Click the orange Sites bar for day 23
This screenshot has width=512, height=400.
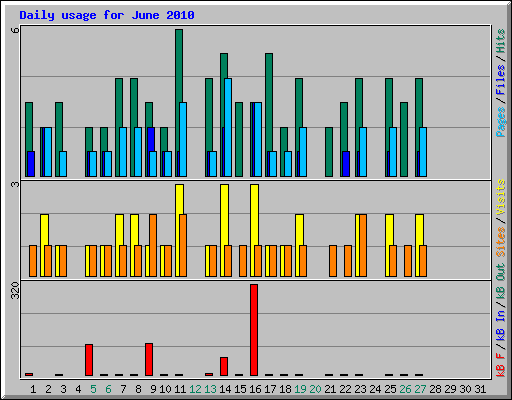tap(363, 245)
